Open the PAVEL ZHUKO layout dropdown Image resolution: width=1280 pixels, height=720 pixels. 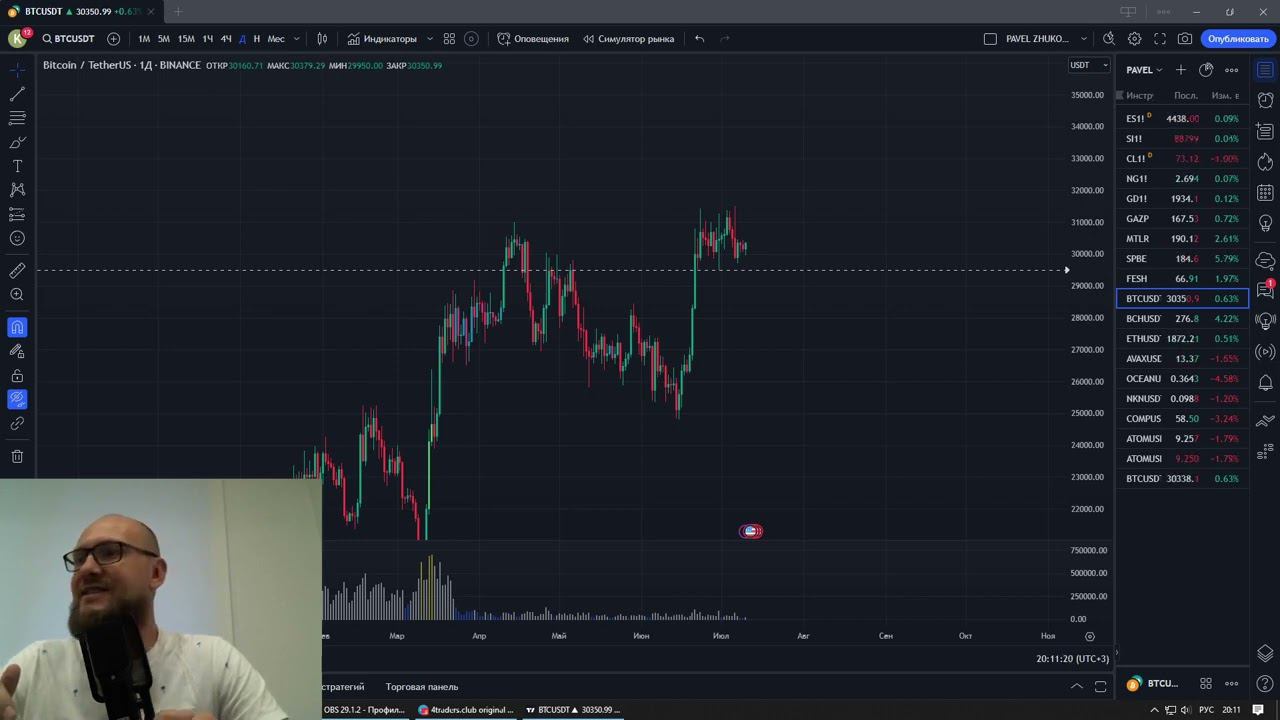pyautogui.click(x=1046, y=39)
